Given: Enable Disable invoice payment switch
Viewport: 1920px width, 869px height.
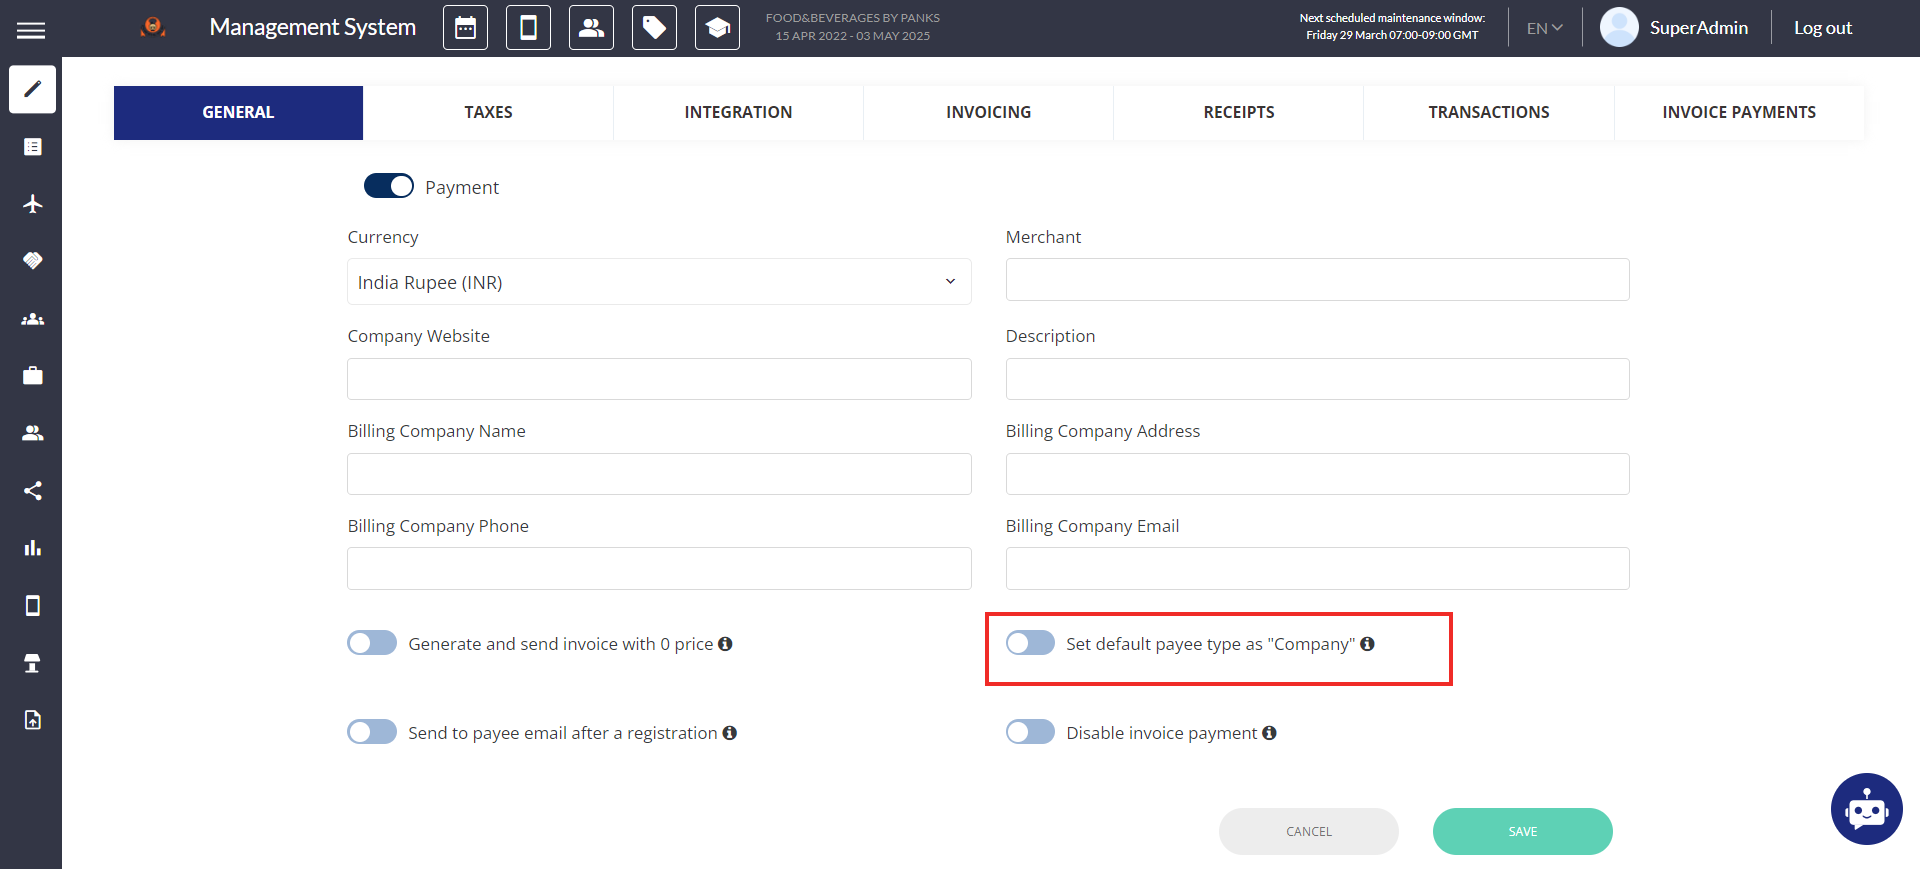Looking at the screenshot, I should [1030, 732].
